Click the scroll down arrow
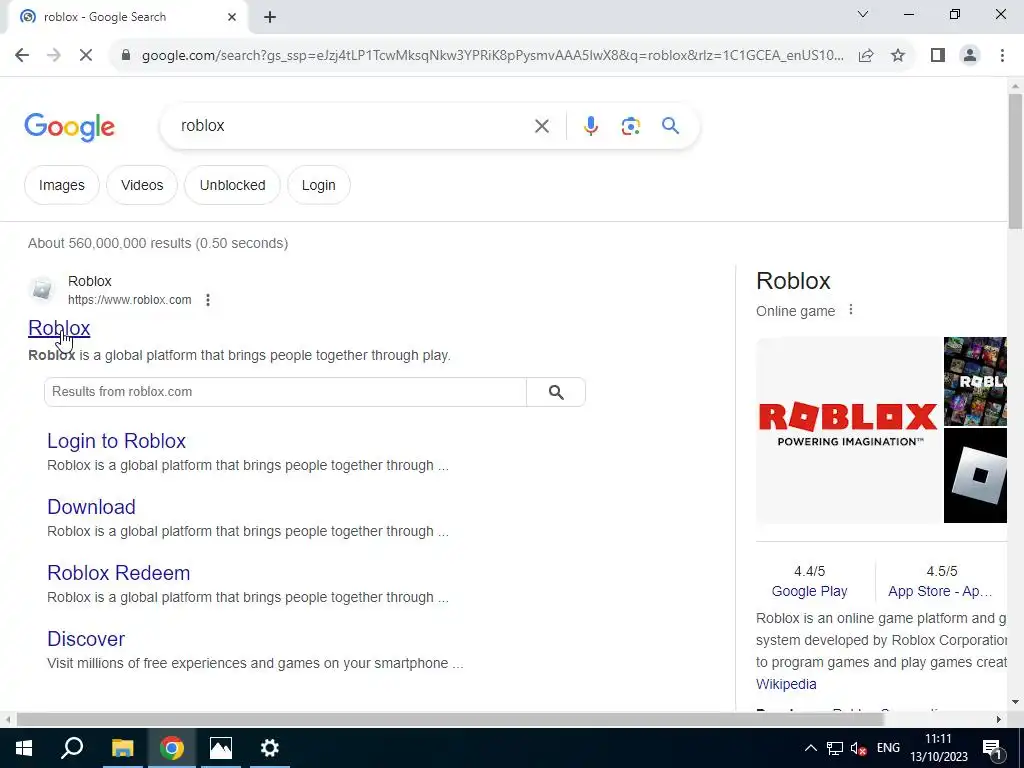 [x=1015, y=703]
